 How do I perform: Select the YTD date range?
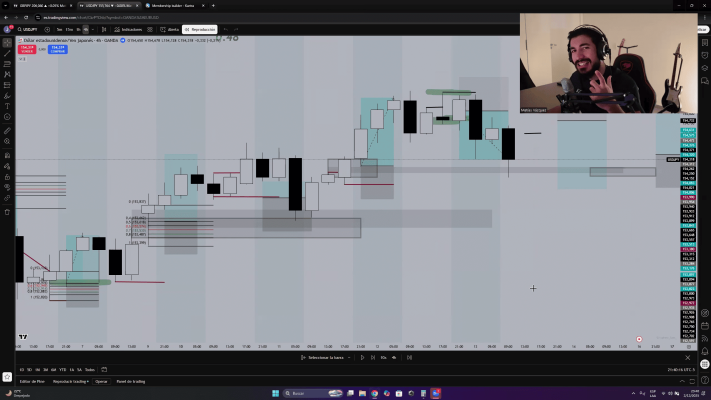[61, 369]
